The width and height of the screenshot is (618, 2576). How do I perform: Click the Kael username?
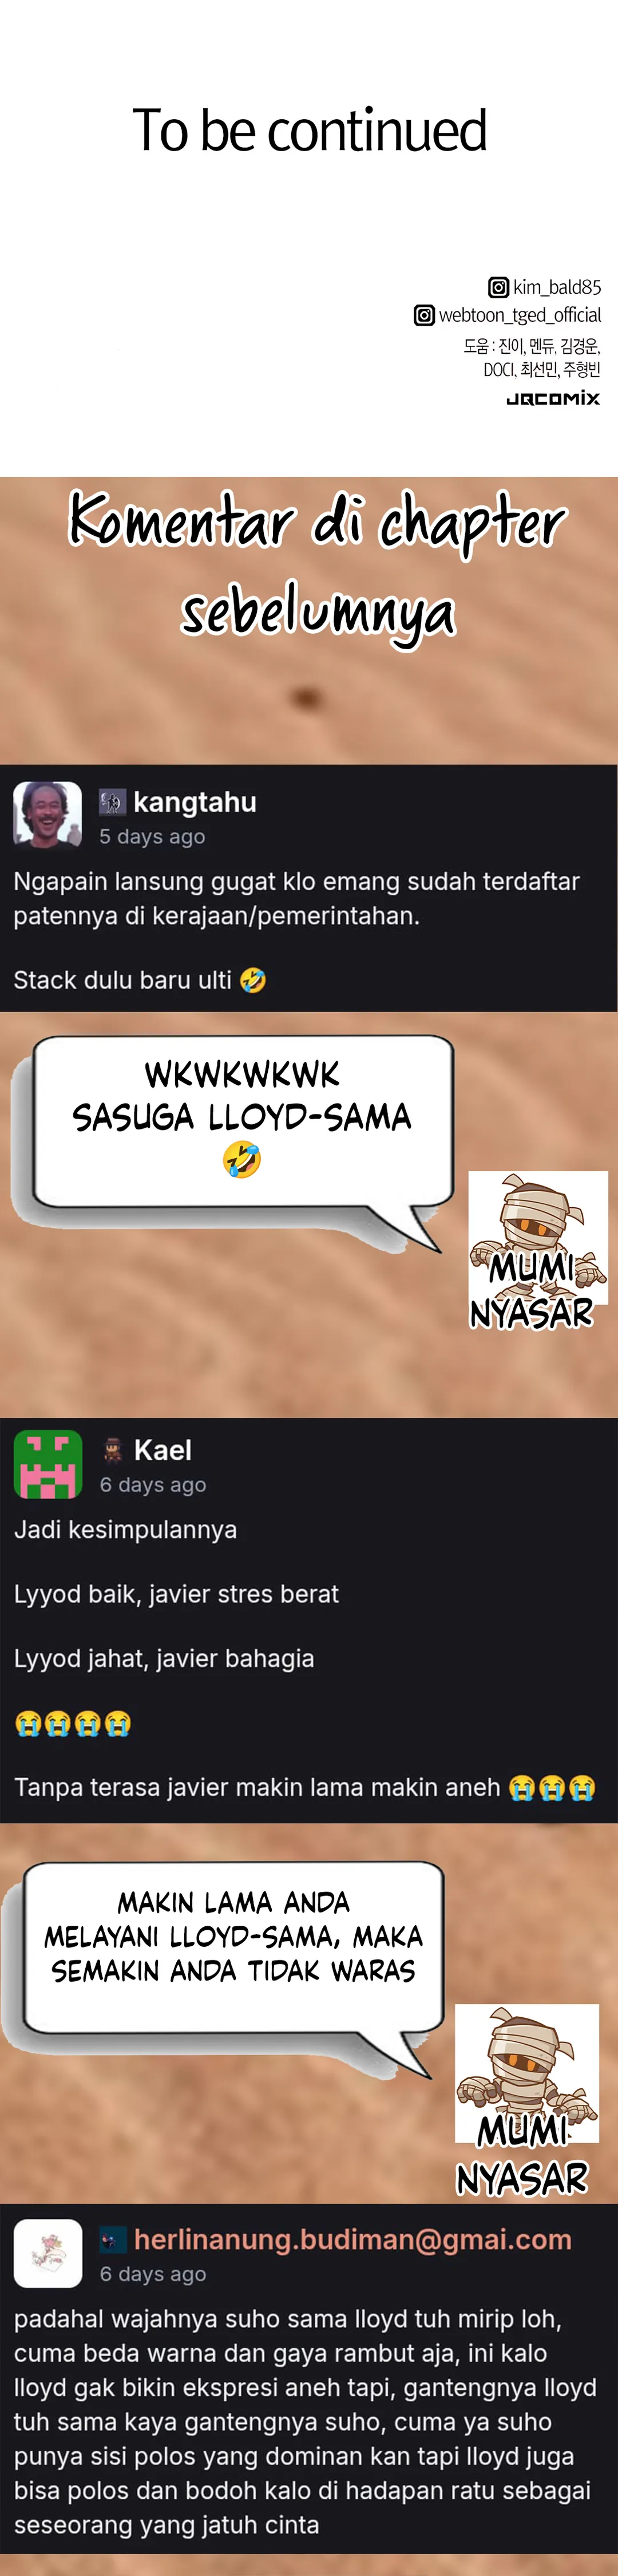pos(163,1450)
